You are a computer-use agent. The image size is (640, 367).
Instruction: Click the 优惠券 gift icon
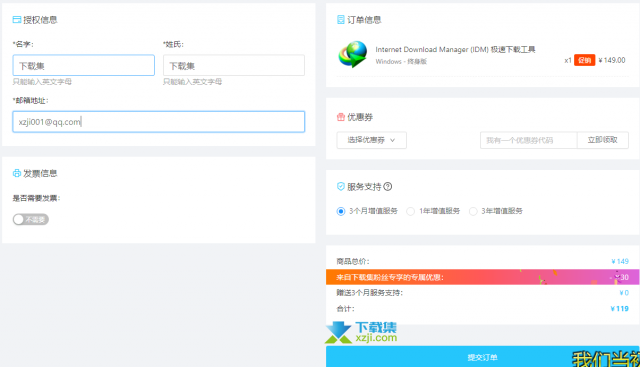(x=341, y=117)
